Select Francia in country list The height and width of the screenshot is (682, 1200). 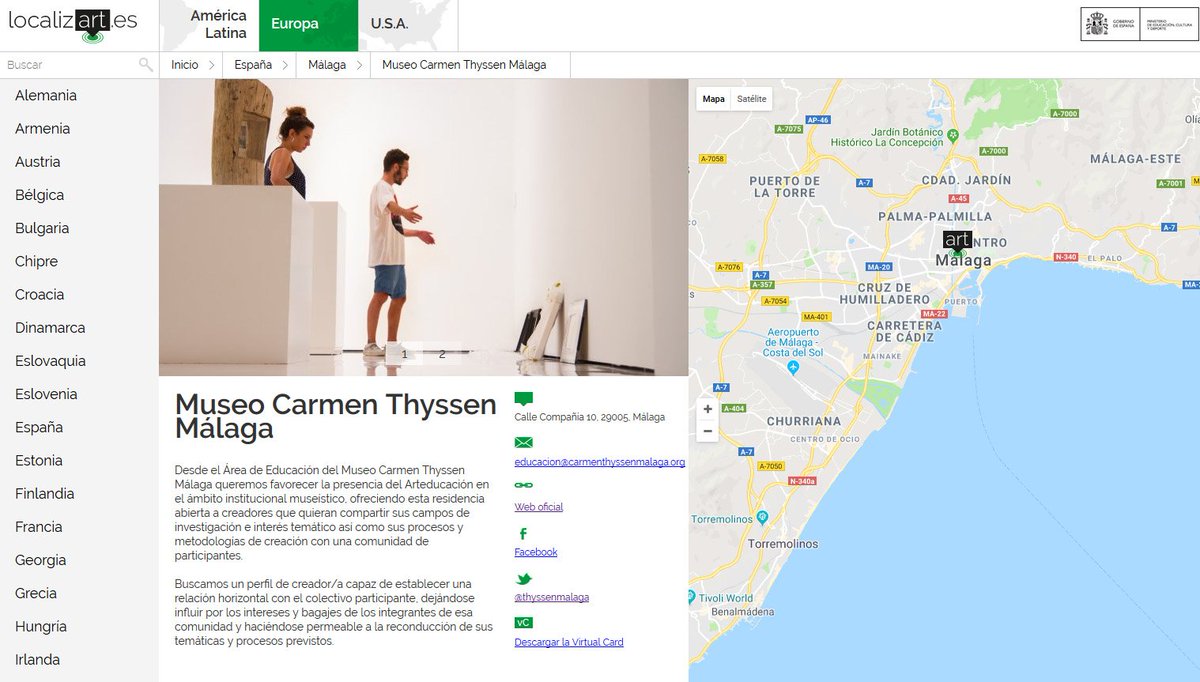click(x=39, y=527)
